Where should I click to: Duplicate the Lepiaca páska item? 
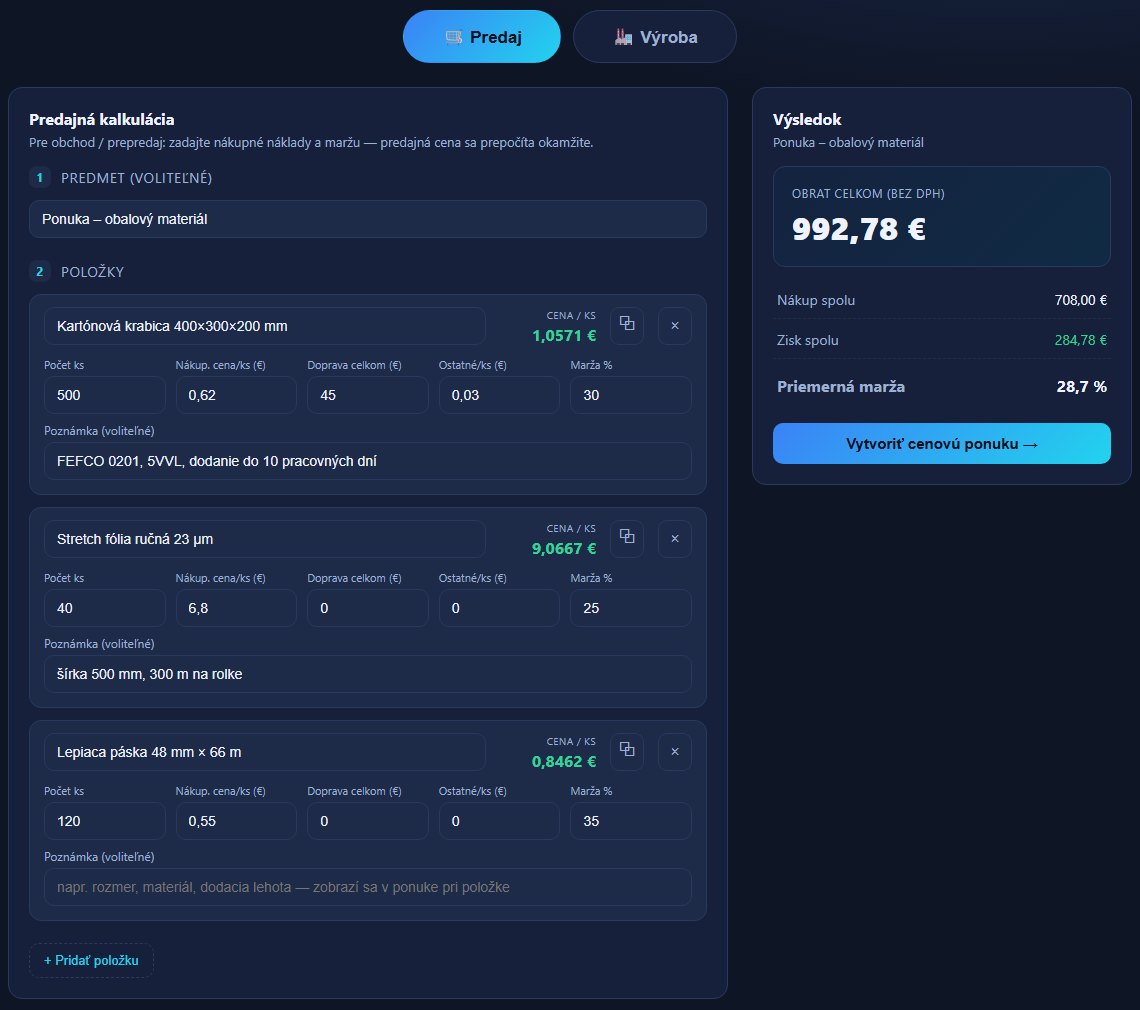tap(627, 751)
